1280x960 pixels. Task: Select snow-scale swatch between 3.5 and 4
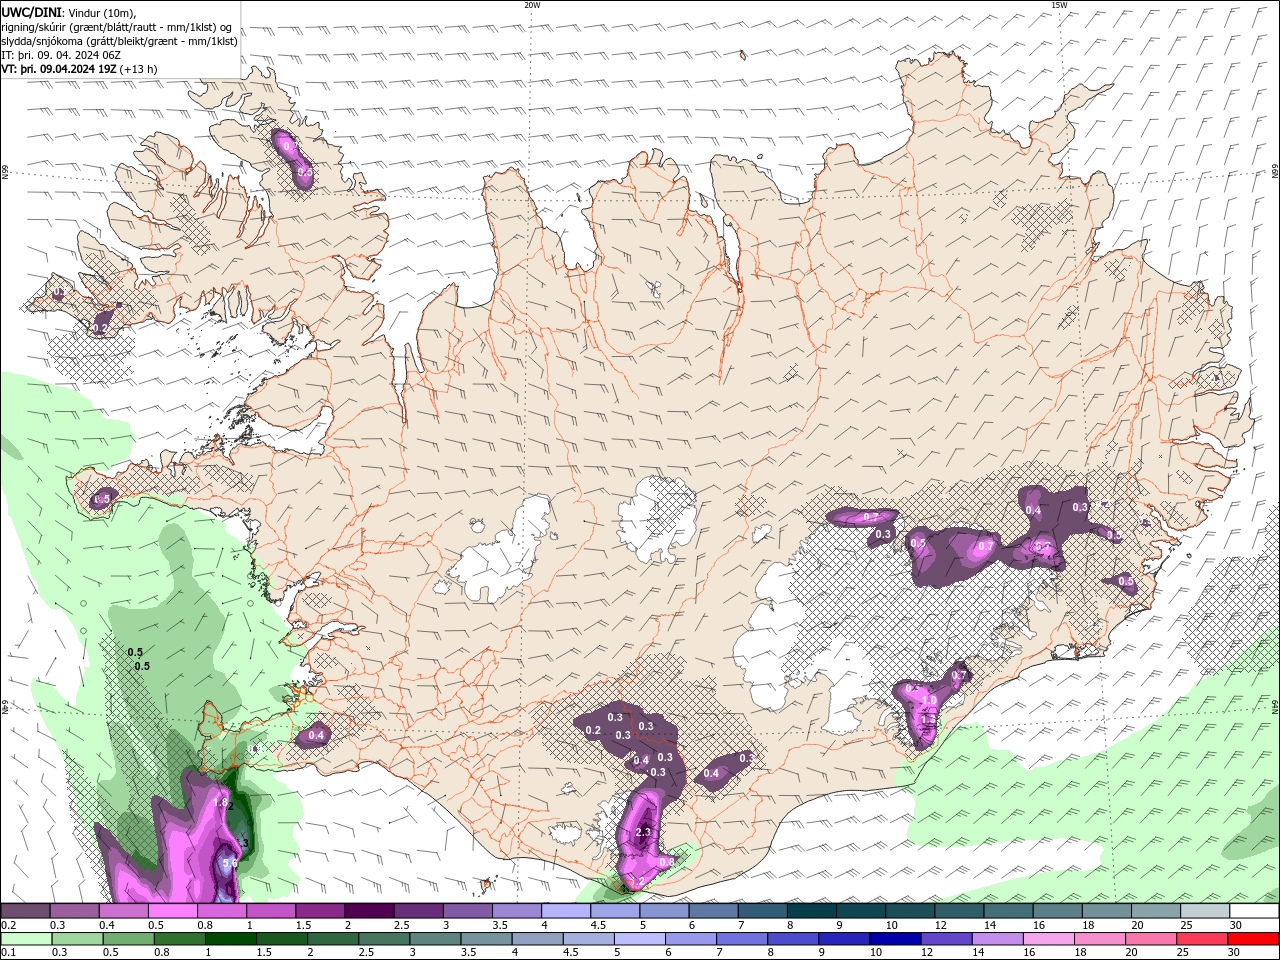[x=517, y=911]
